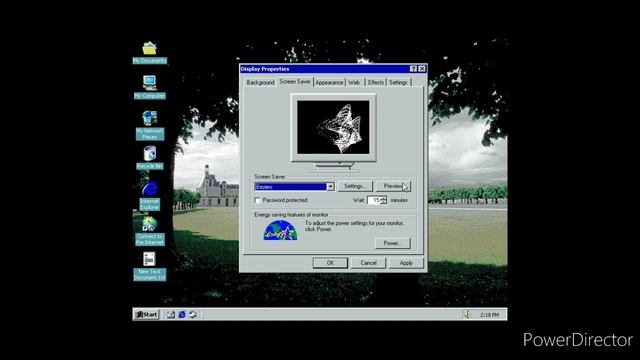Click the Cancel button
640x360 pixels.
pos(369,263)
